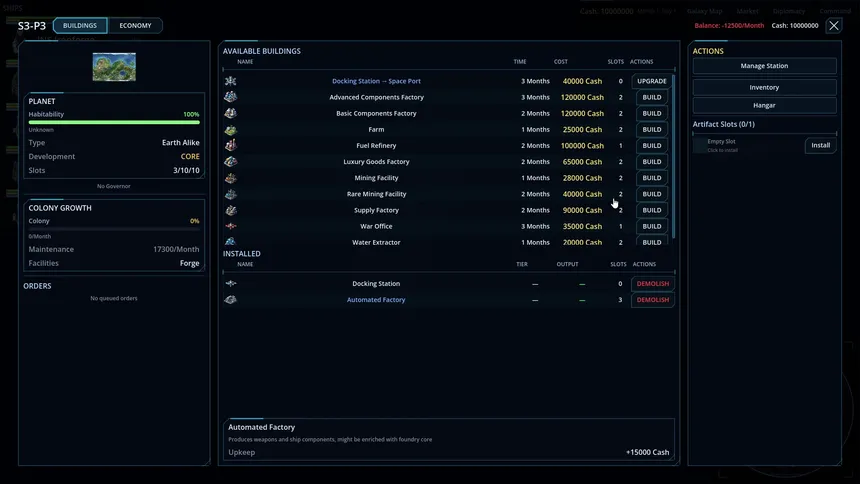
Task: Build the Luxury Goods Factory
Action: [652, 162]
